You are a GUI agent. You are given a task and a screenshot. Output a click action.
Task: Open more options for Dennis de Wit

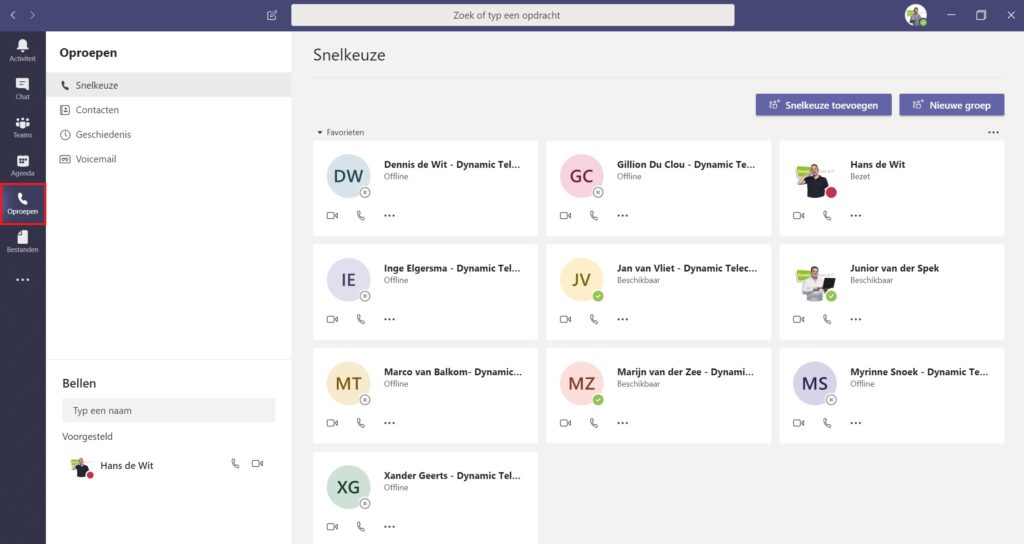389,216
